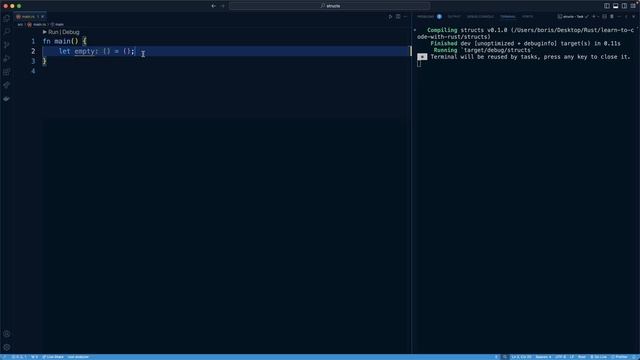The height and width of the screenshot is (360, 640).
Task: Close the main.rs editor tab
Action: [x=42, y=17]
